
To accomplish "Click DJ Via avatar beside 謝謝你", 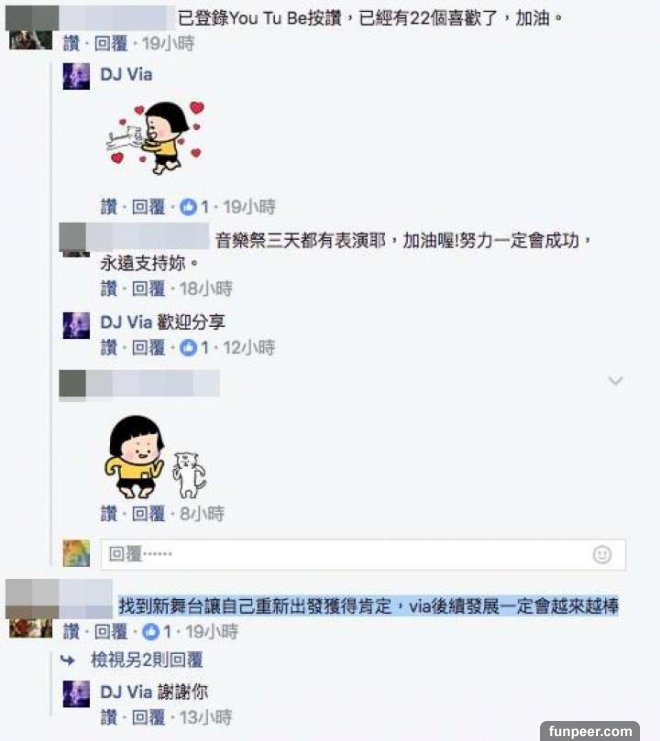I will [76, 694].
